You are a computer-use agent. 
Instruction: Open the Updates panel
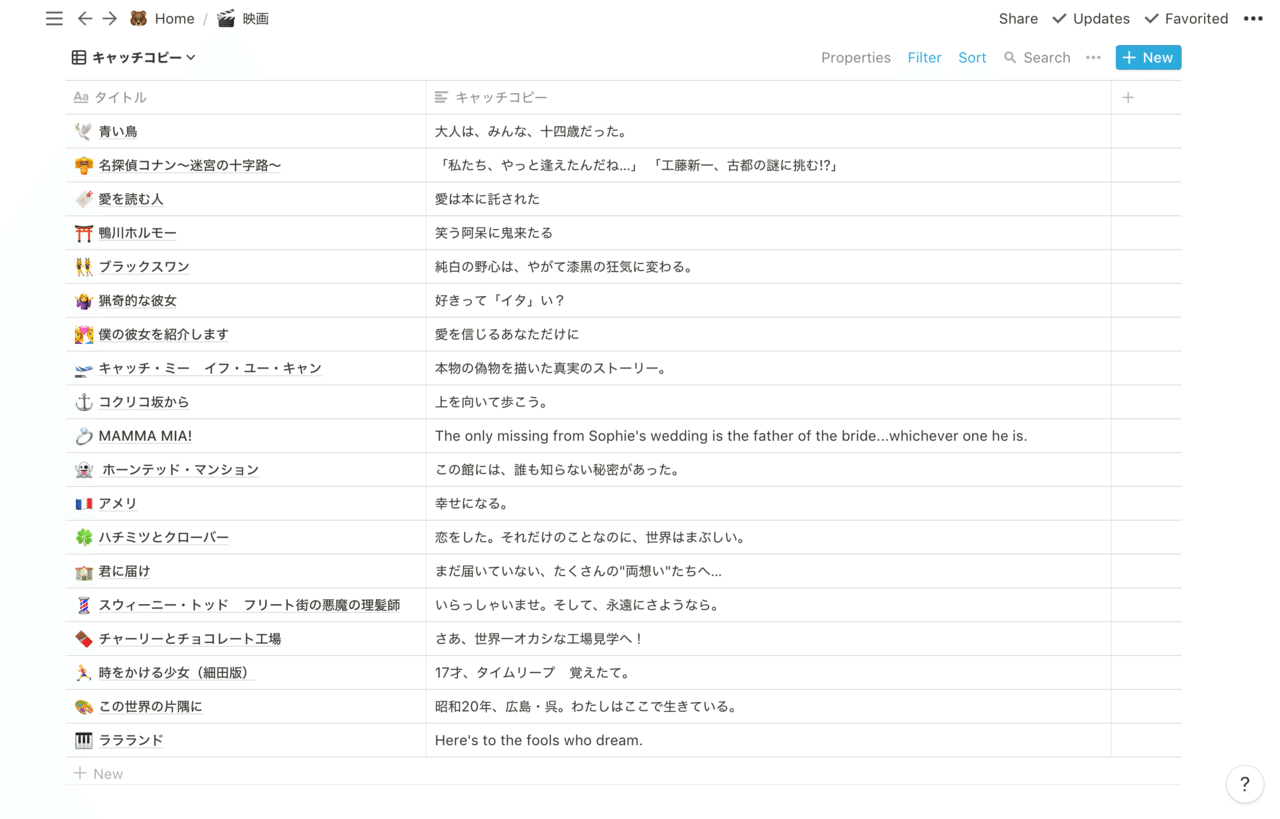pos(1091,18)
